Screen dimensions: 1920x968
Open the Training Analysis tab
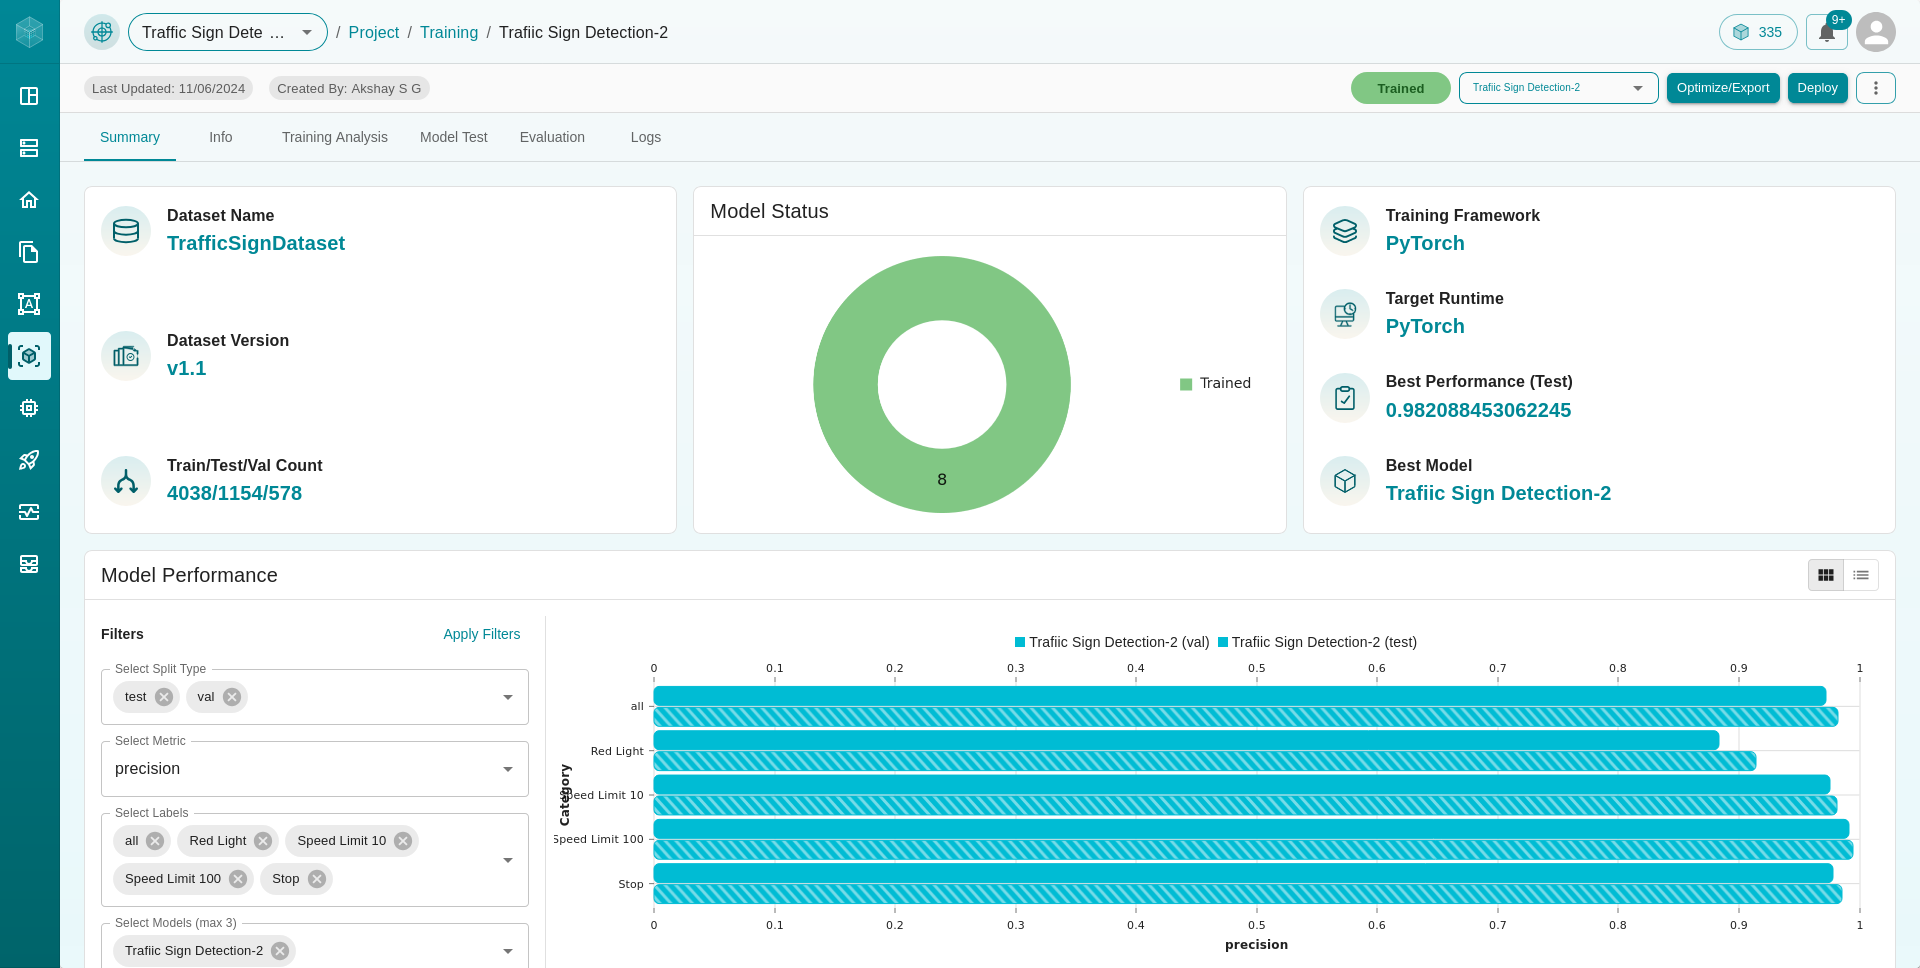[x=335, y=137]
